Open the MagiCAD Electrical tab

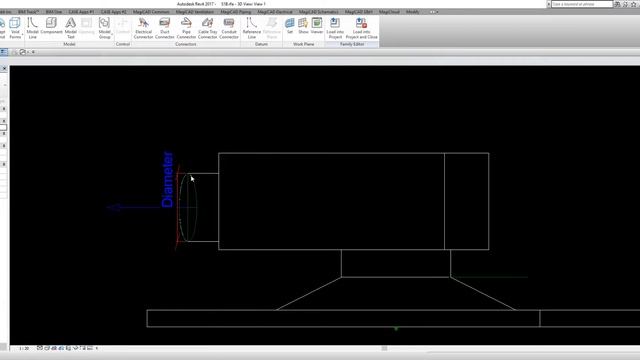(x=275, y=12)
